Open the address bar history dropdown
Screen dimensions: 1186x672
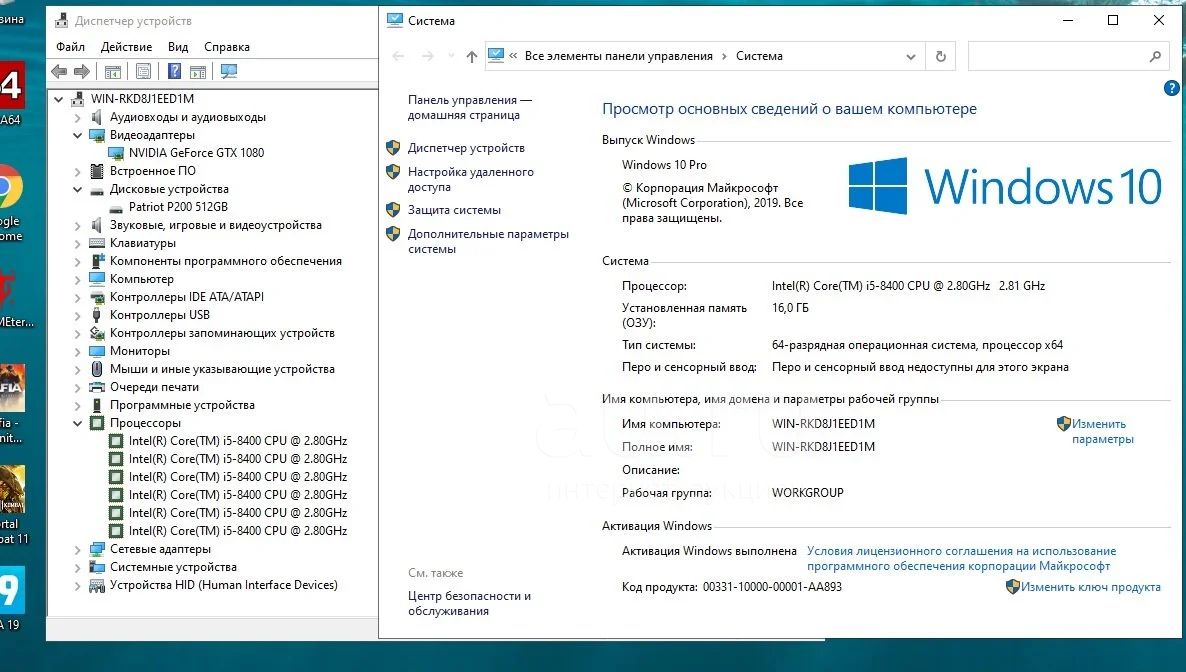tap(911, 57)
